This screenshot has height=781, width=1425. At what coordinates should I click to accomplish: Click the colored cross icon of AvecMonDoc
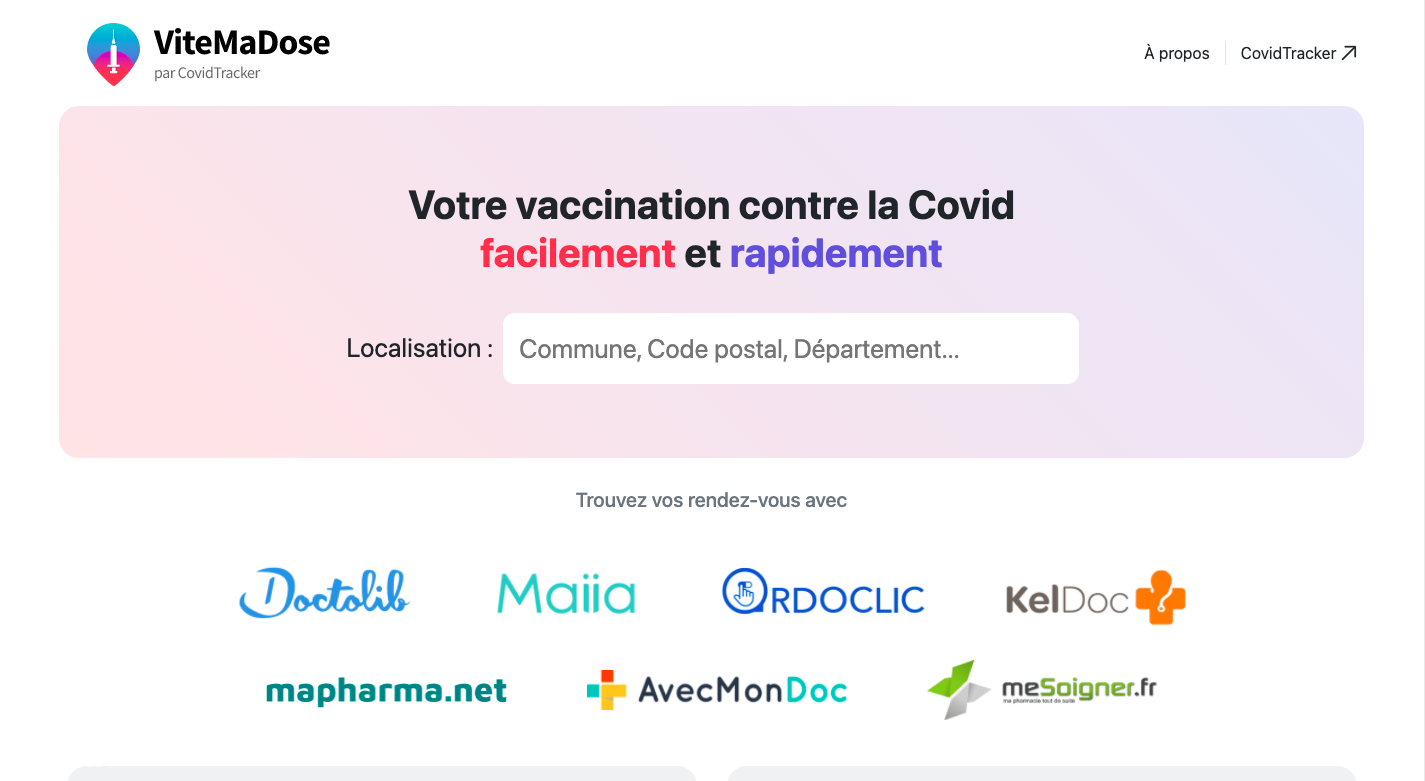point(606,690)
